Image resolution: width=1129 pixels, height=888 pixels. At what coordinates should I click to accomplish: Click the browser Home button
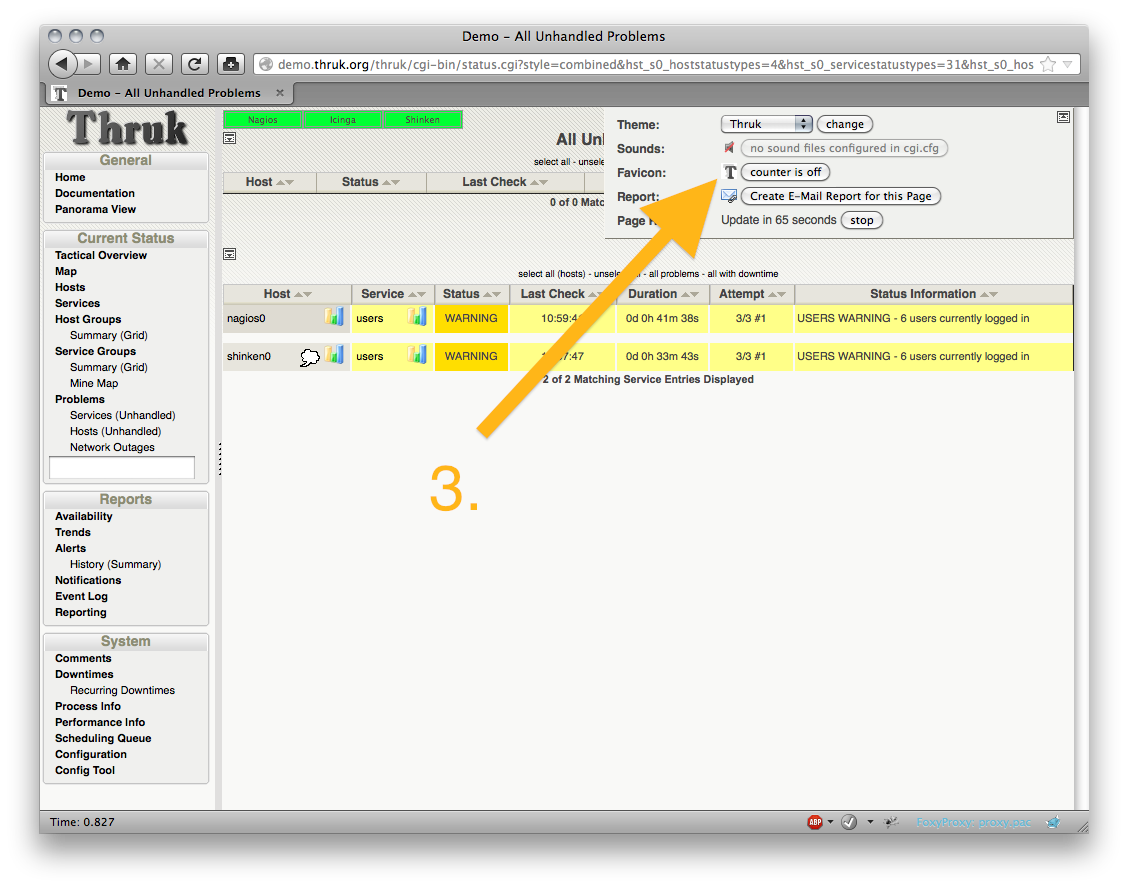tap(122, 64)
